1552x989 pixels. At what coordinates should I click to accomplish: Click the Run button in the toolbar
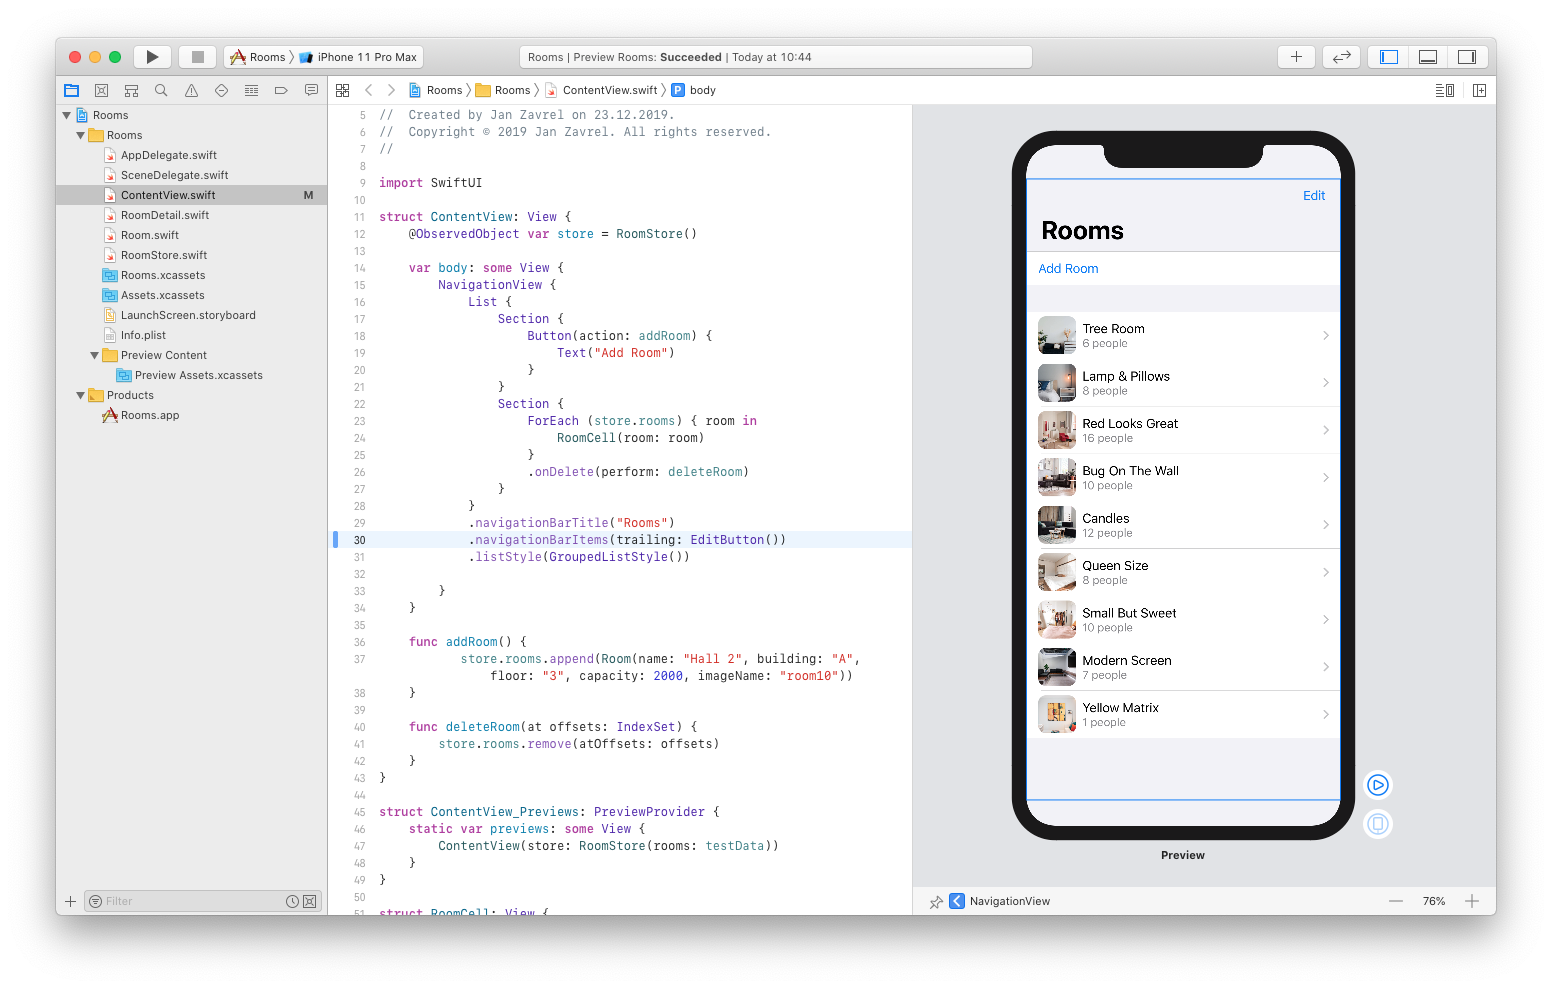click(x=152, y=56)
